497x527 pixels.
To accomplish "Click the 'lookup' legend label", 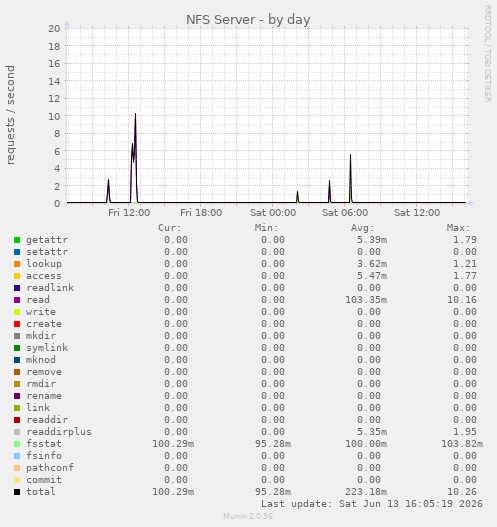I will pos(44,264).
